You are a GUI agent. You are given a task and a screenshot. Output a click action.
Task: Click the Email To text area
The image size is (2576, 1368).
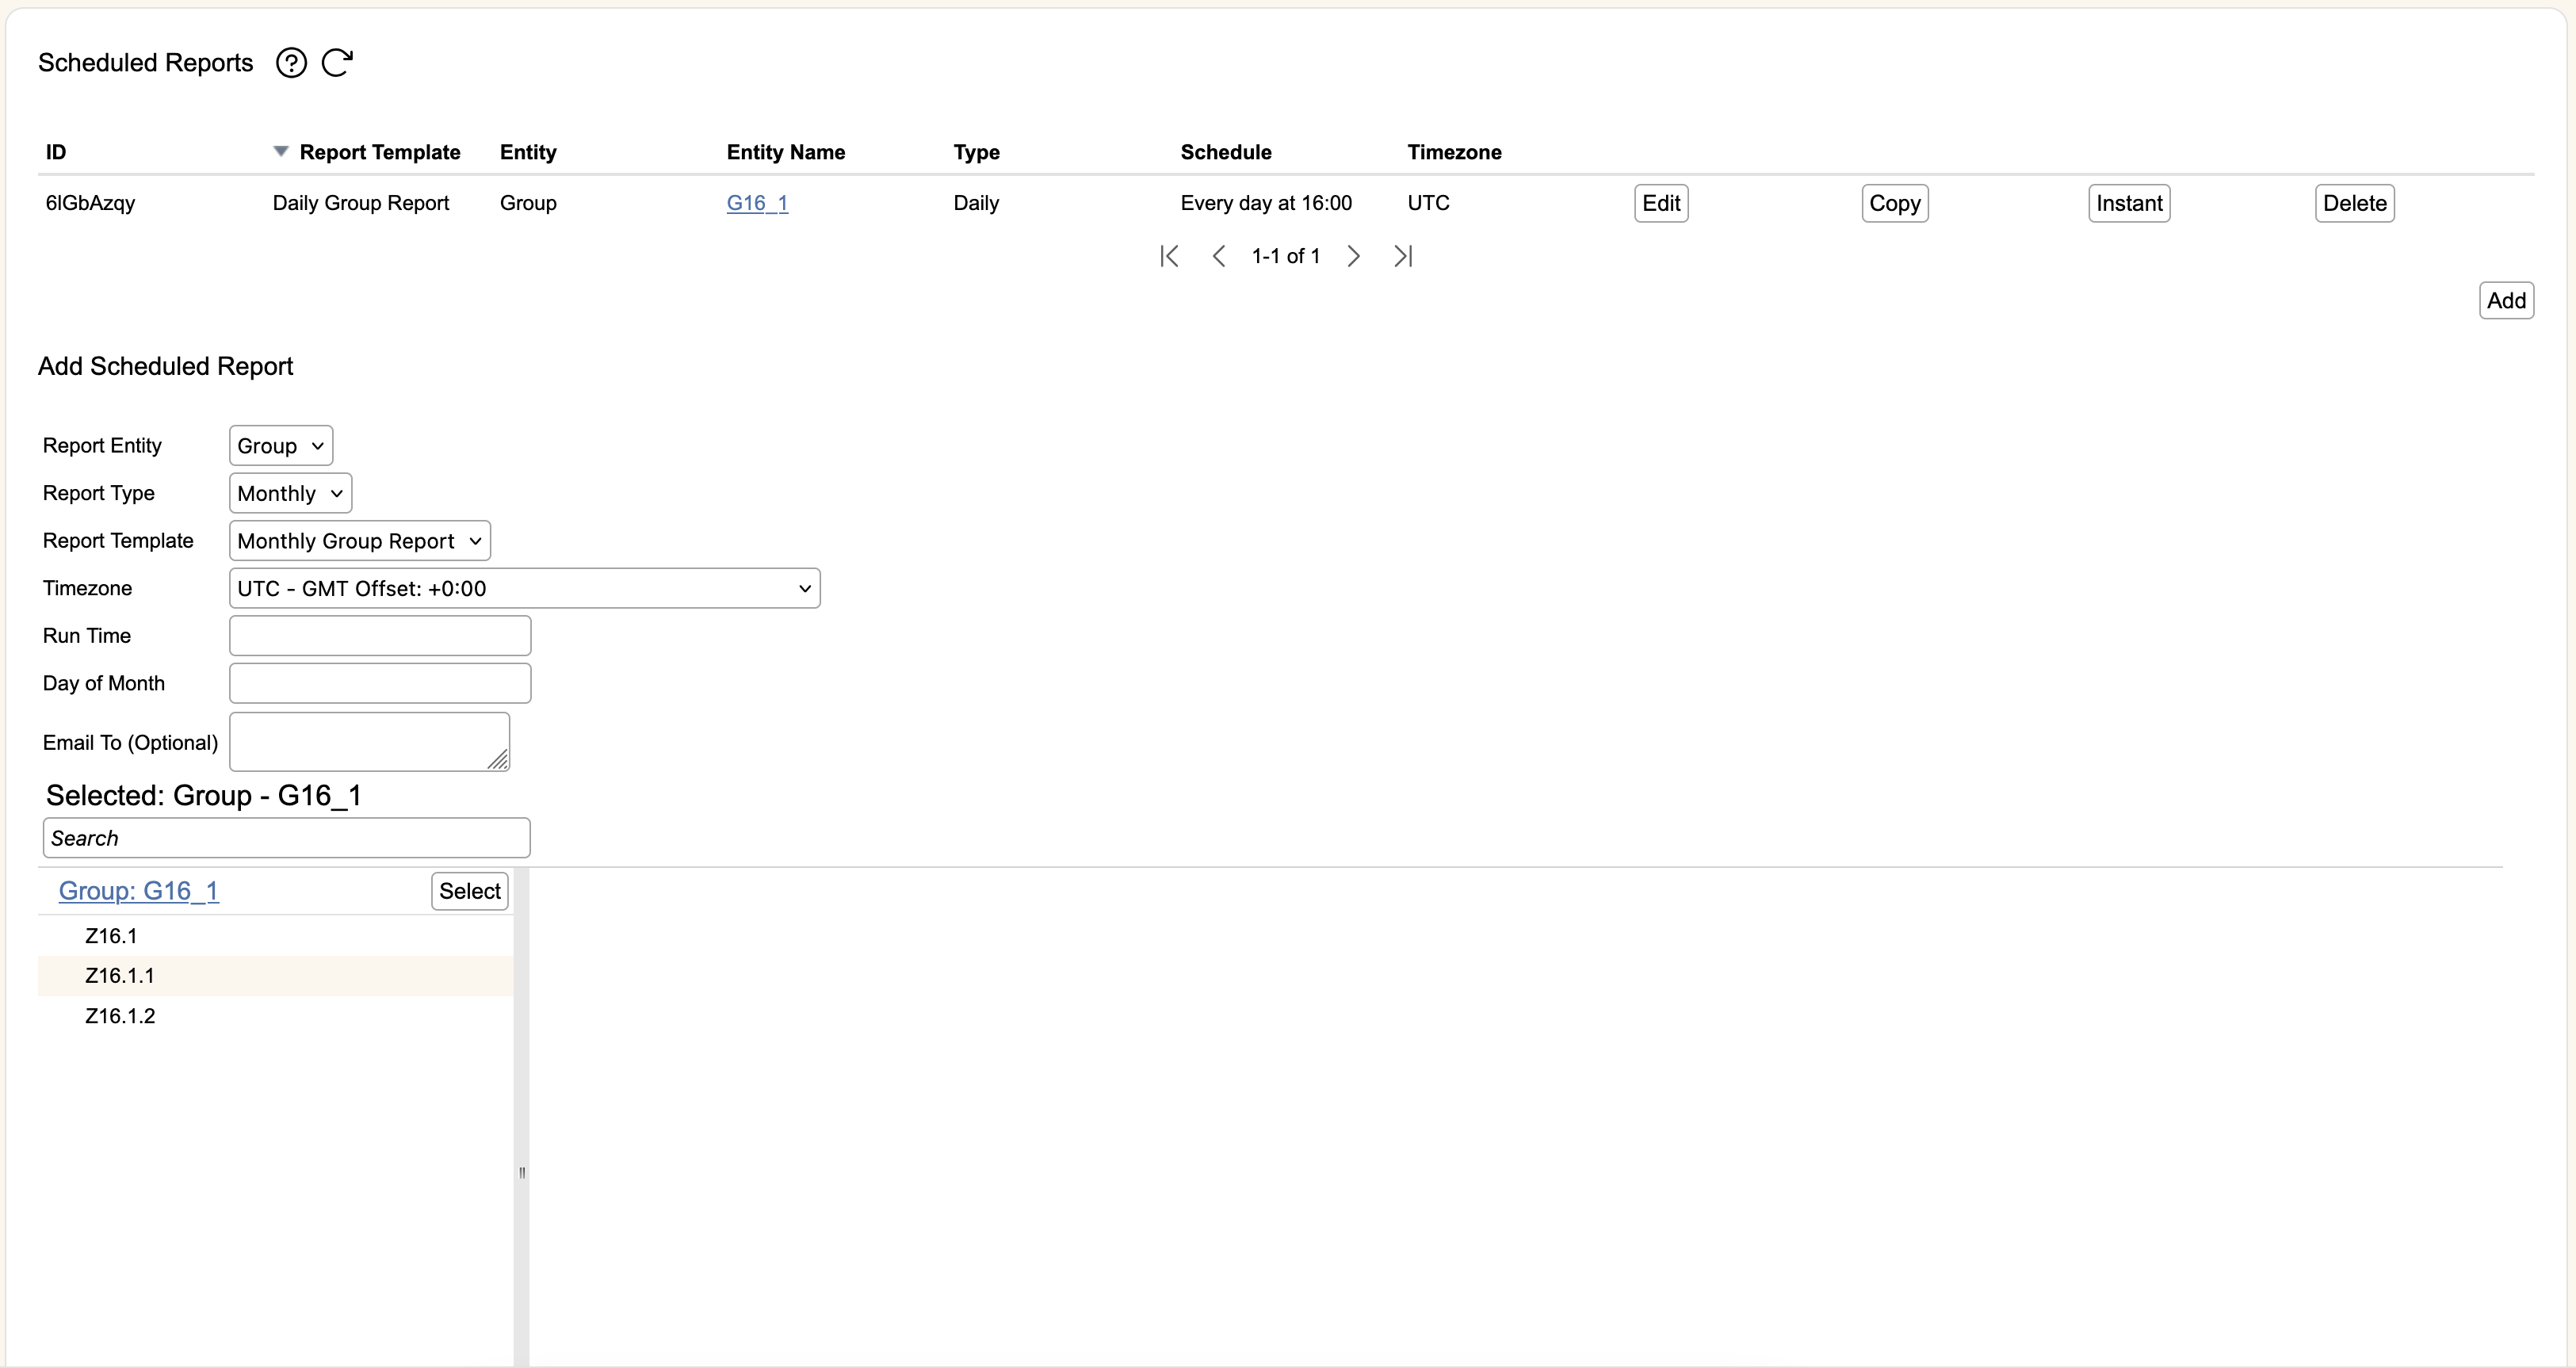coord(370,741)
